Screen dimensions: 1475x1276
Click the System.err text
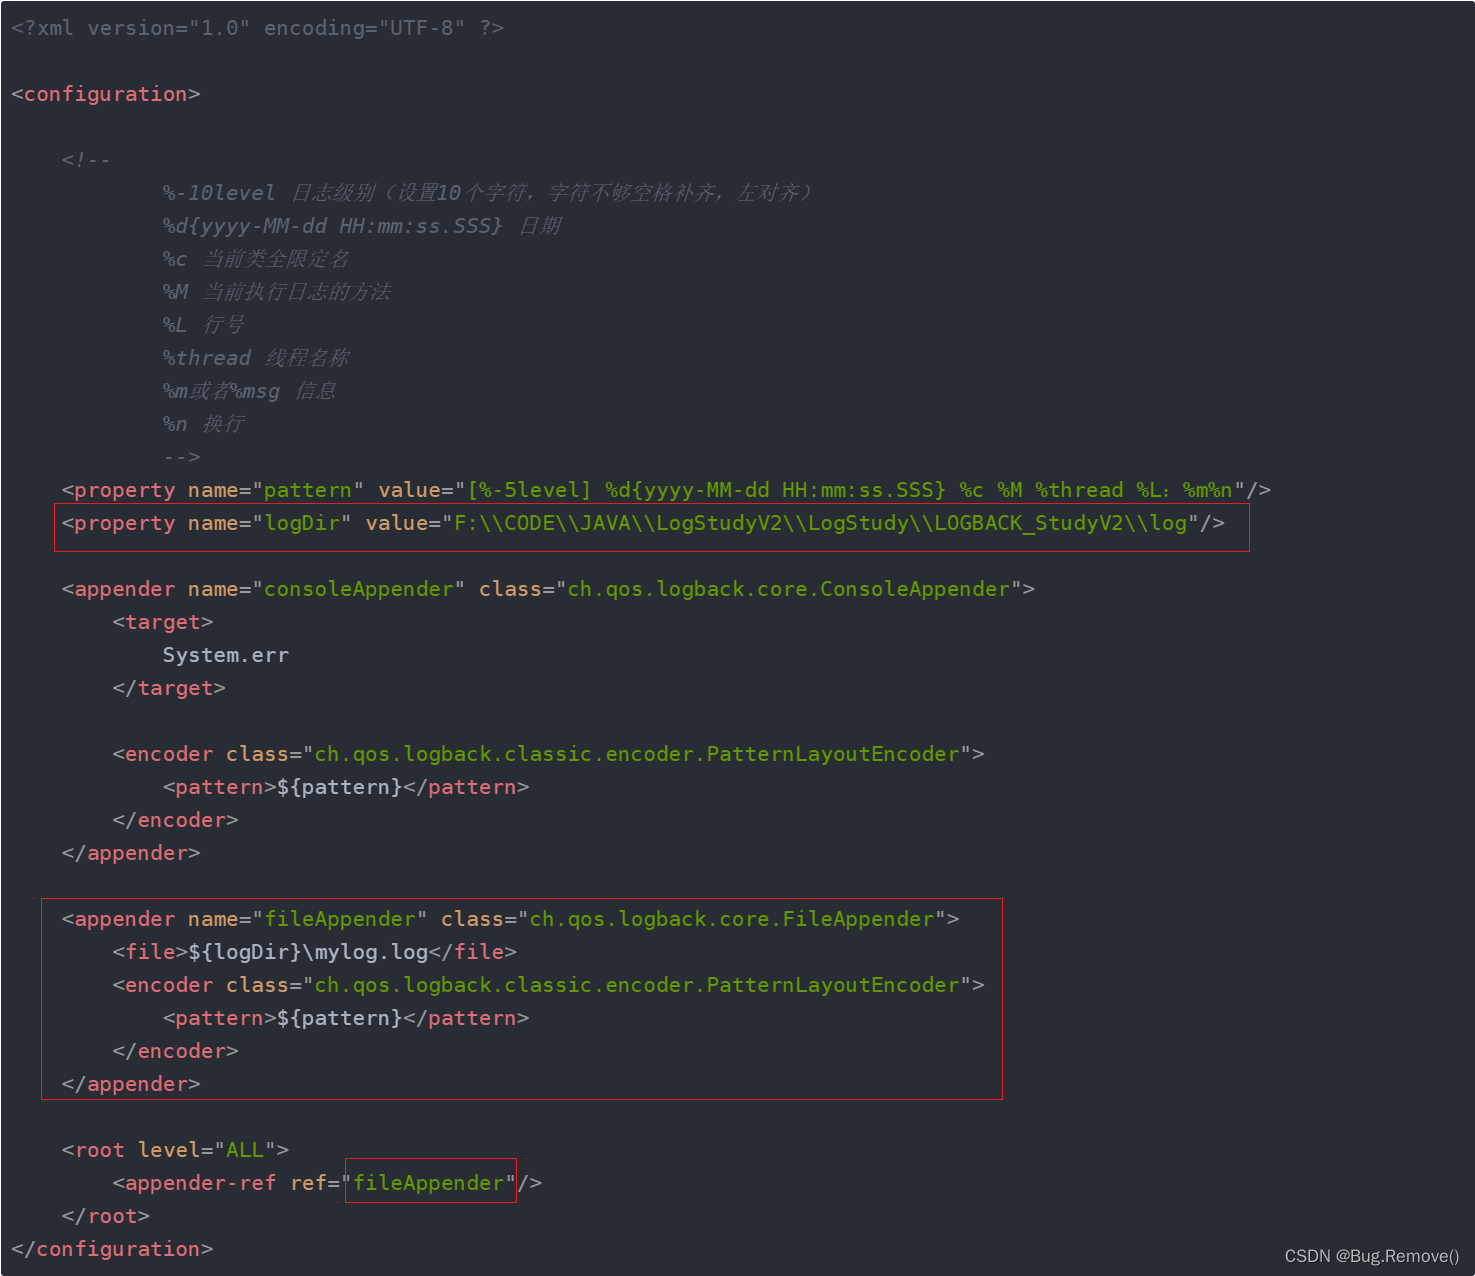tap(226, 655)
